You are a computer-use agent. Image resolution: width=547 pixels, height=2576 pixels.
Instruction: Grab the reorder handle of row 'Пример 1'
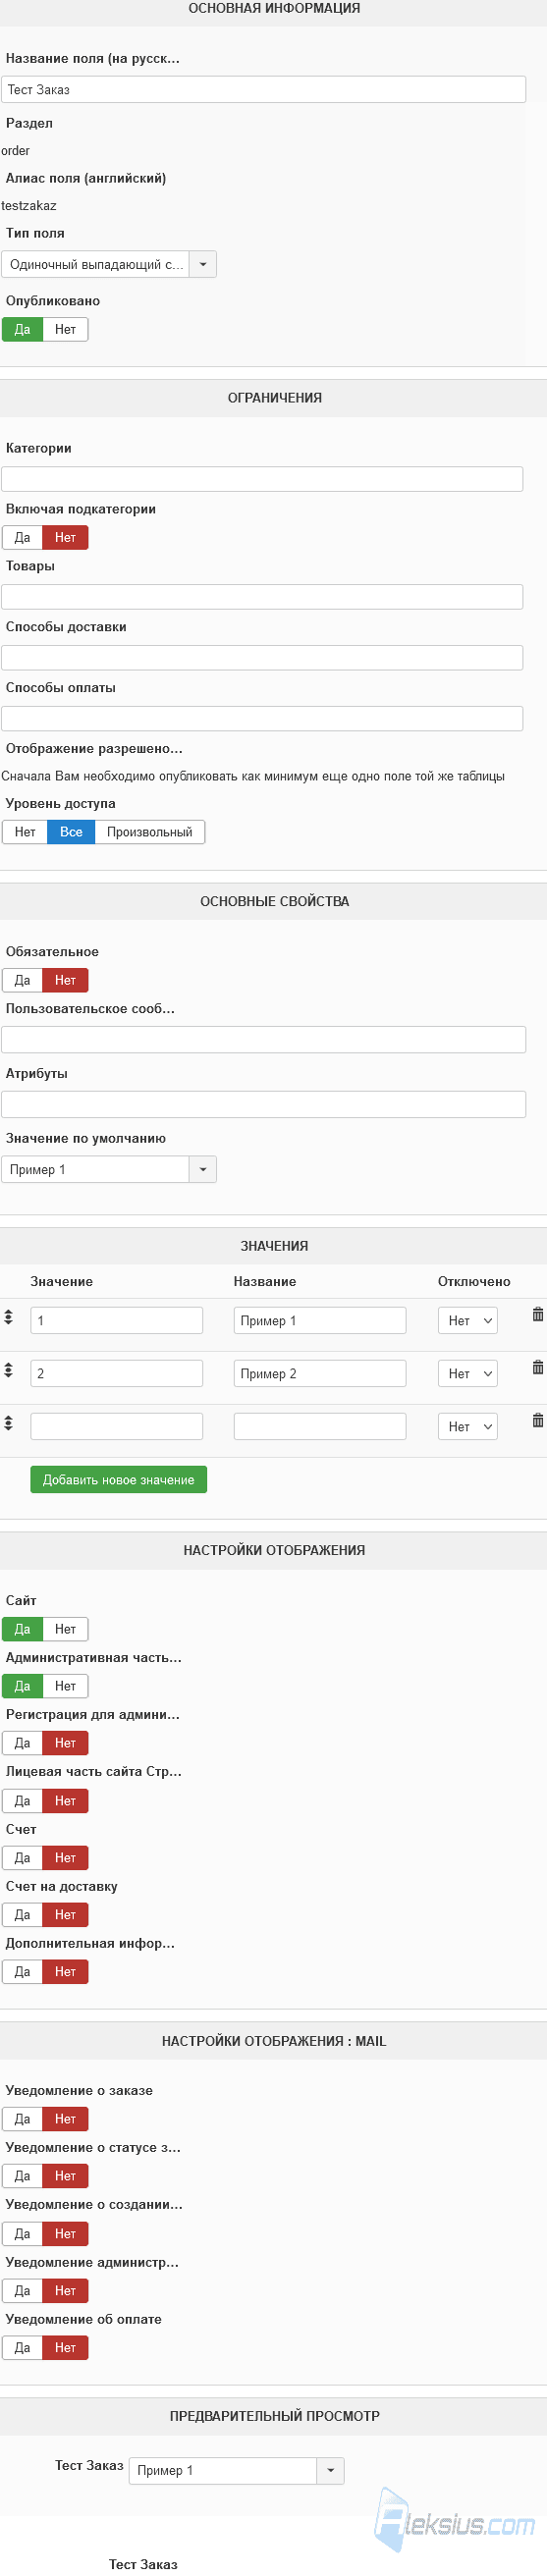[8, 1317]
